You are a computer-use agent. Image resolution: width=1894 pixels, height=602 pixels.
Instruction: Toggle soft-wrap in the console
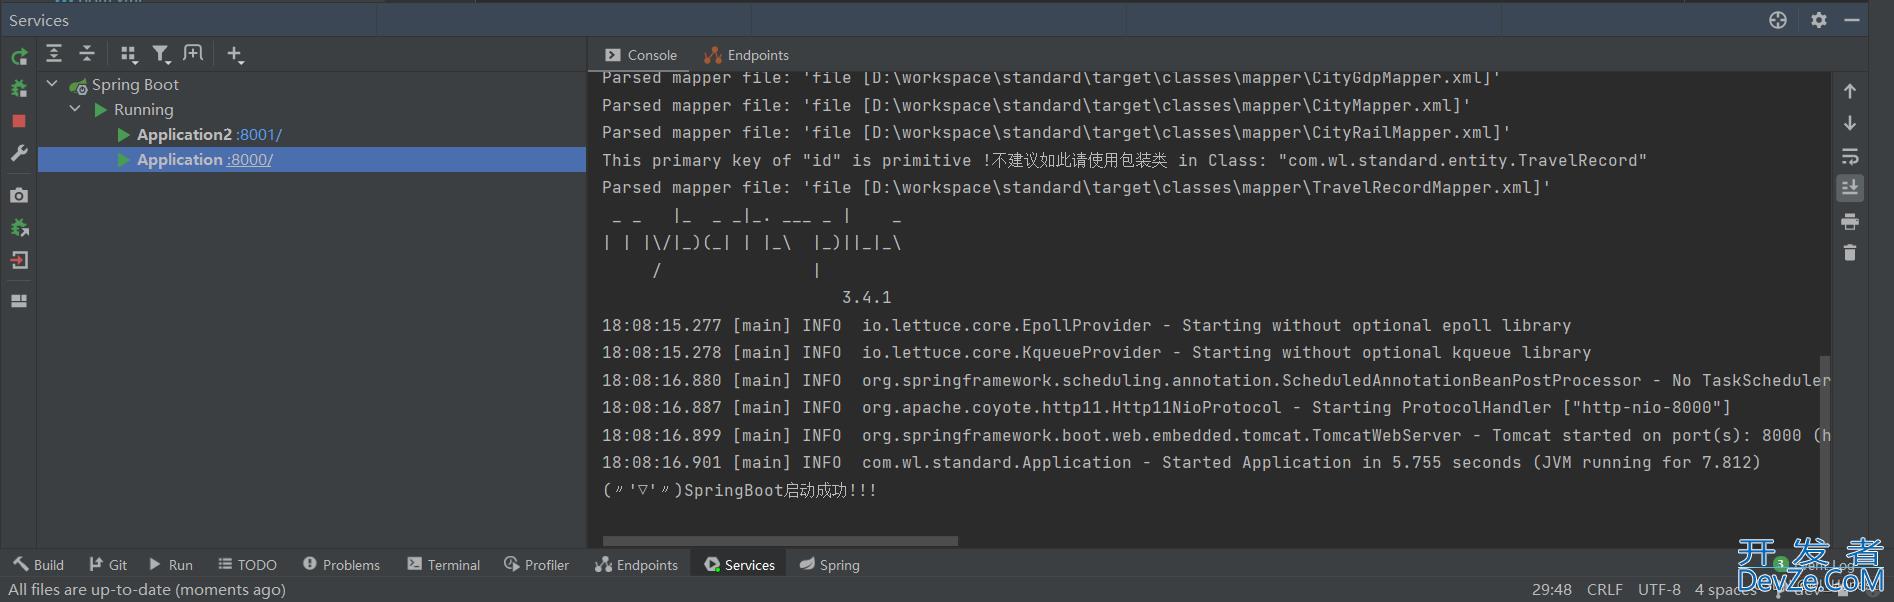pyautogui.click(x=1850, y=156)
